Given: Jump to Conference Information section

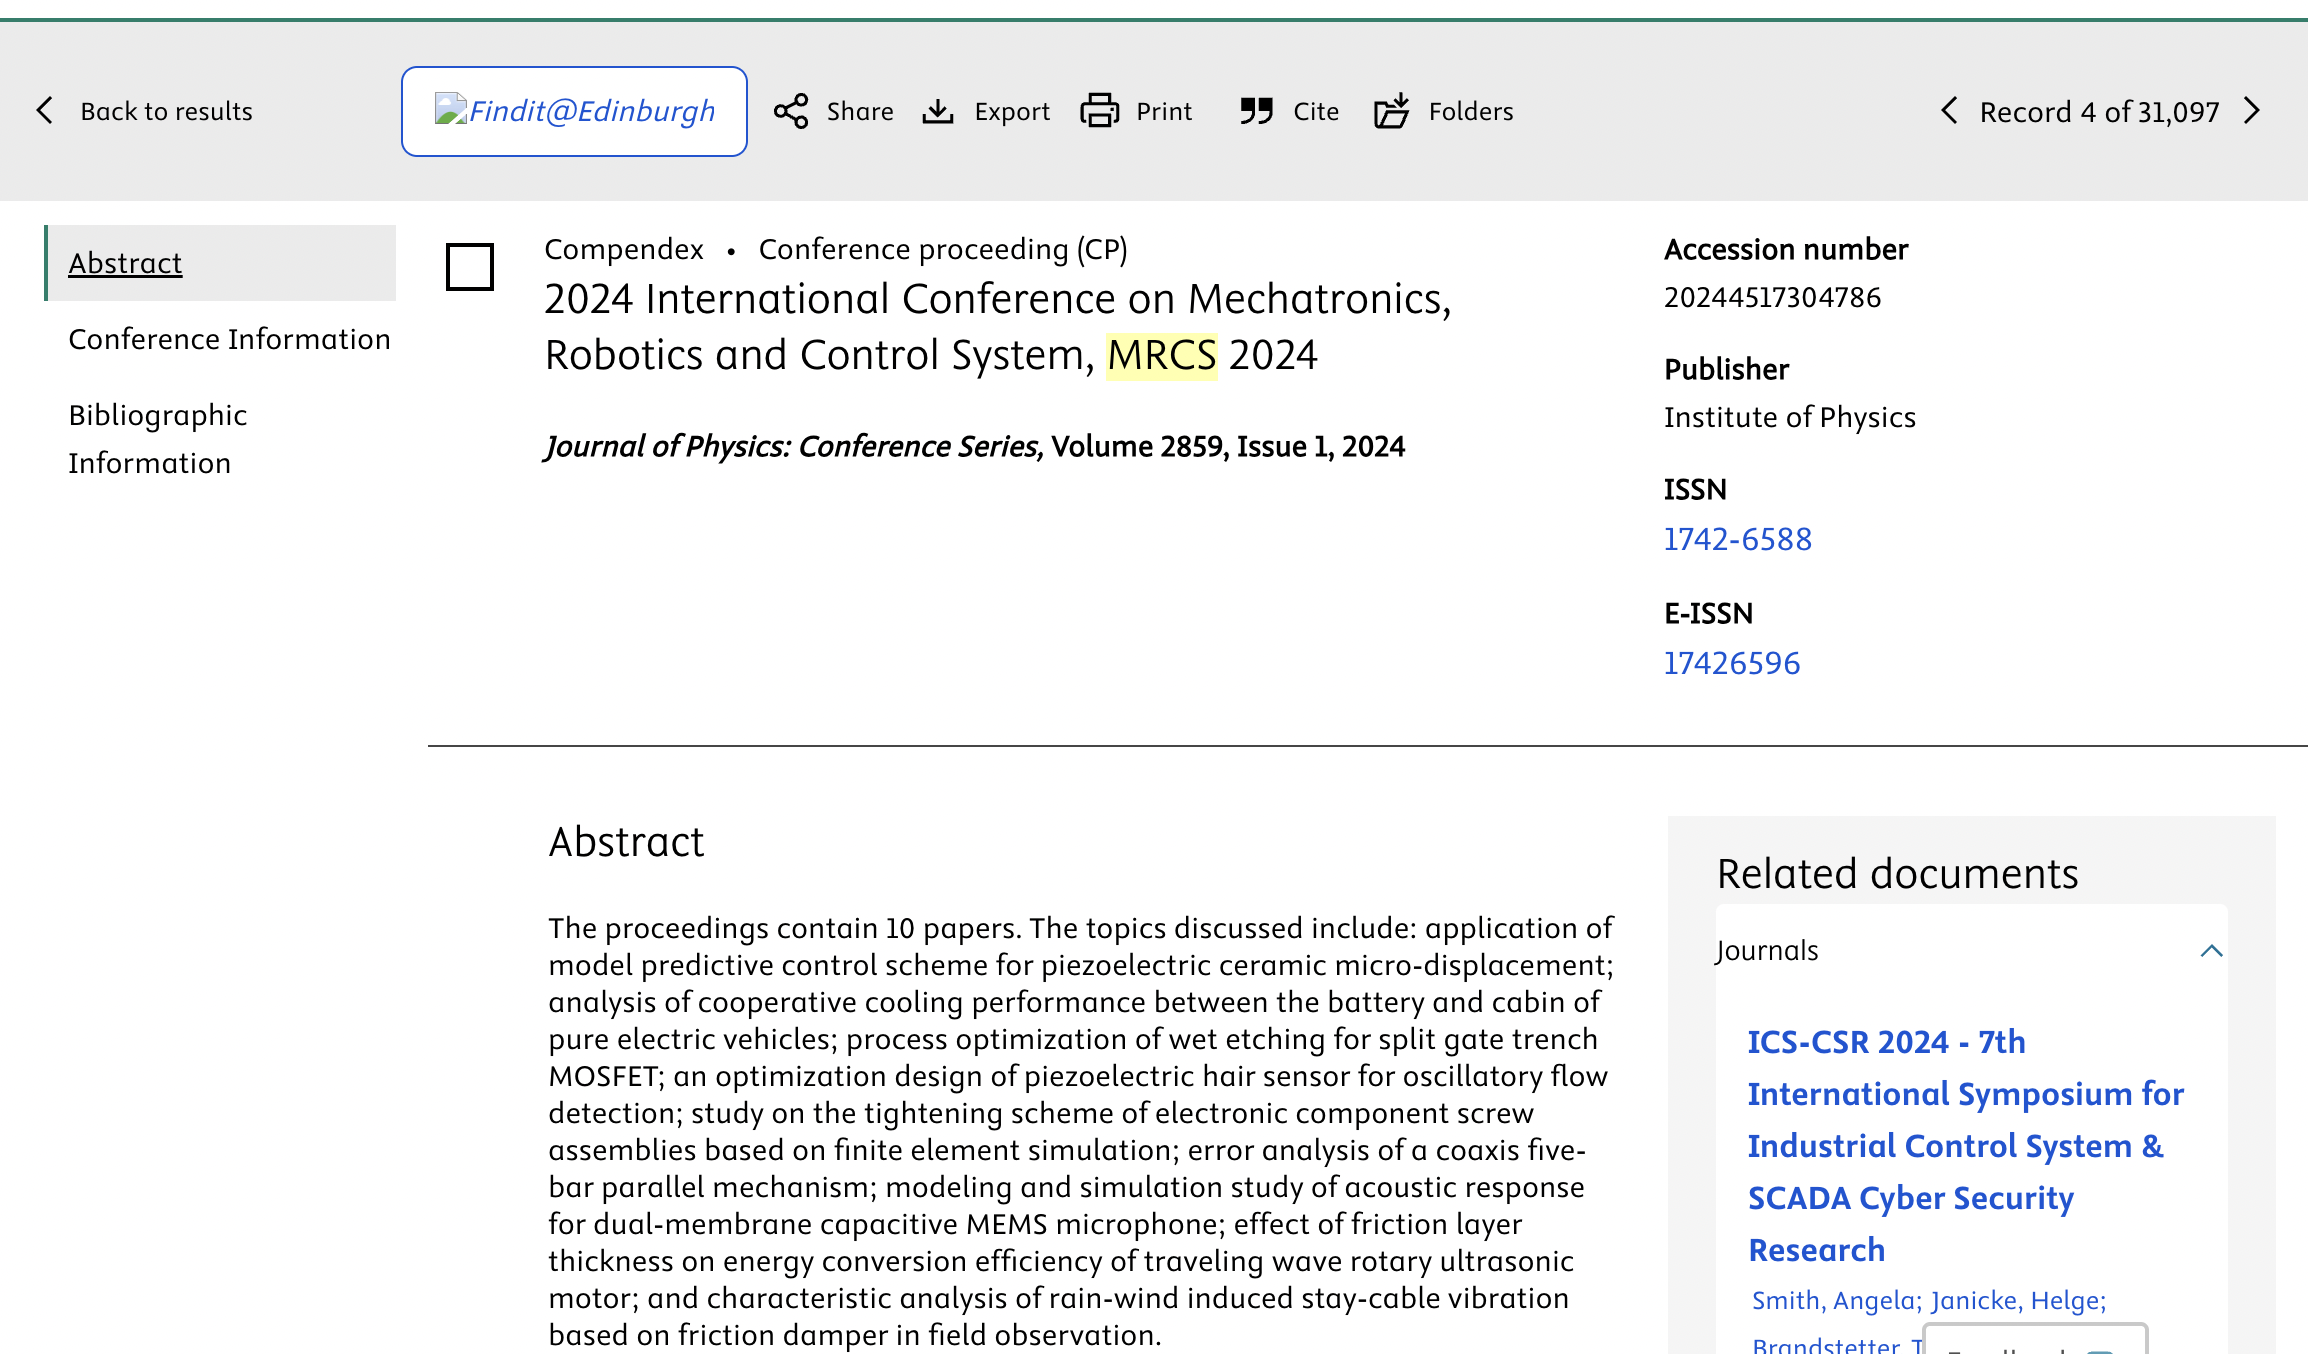Looking at the screenshot, I should (229, 339).
